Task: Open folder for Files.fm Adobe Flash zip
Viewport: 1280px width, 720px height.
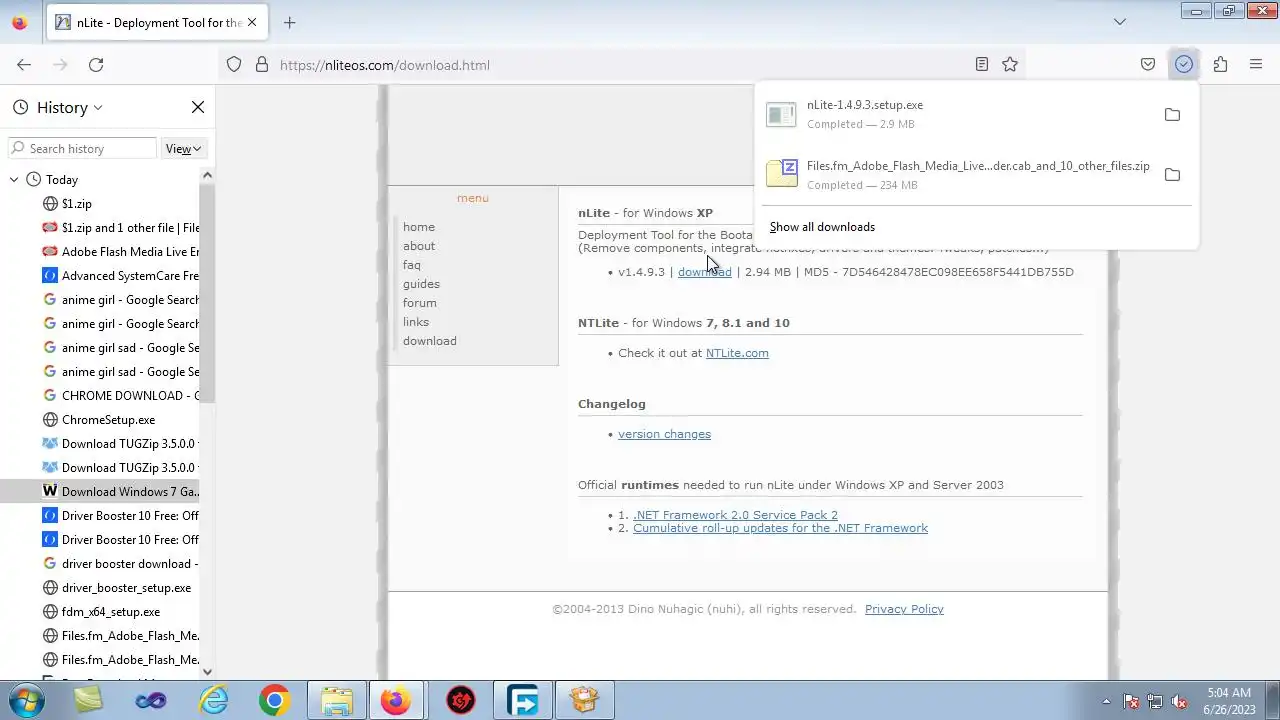Action: (1172, 175)
